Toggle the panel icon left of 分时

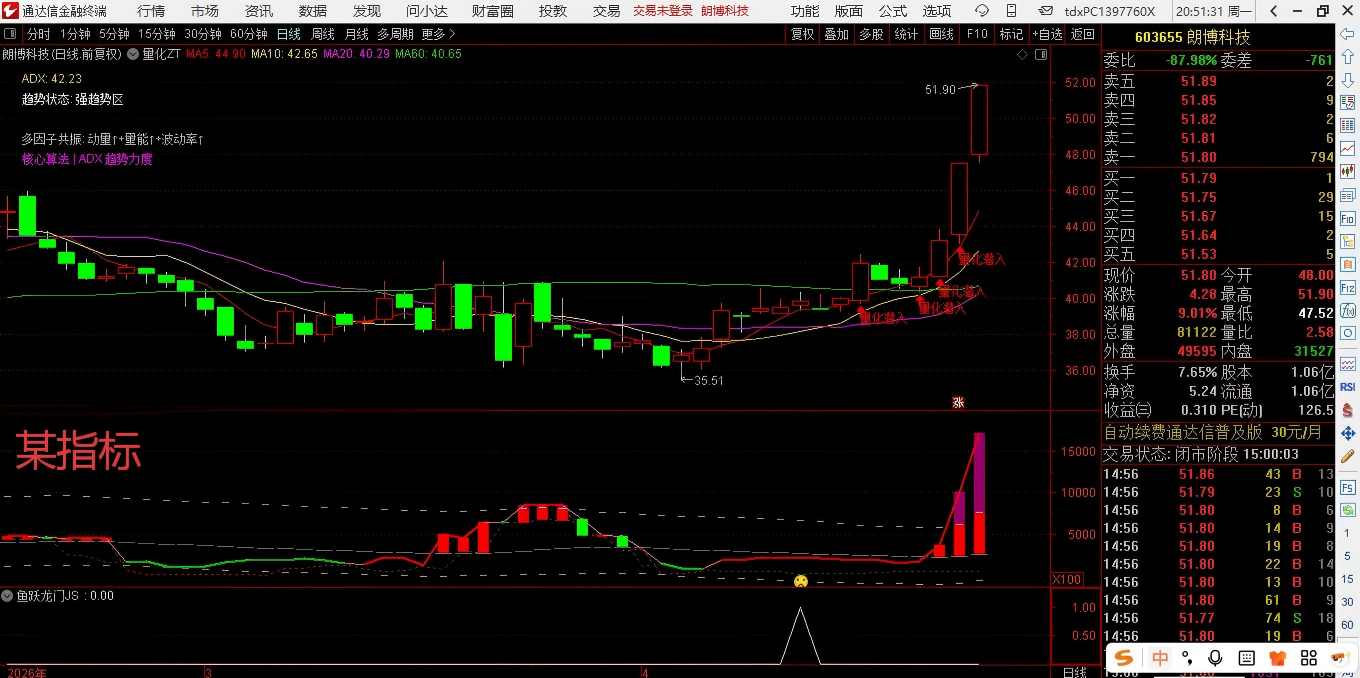click(x=11, y=34)
